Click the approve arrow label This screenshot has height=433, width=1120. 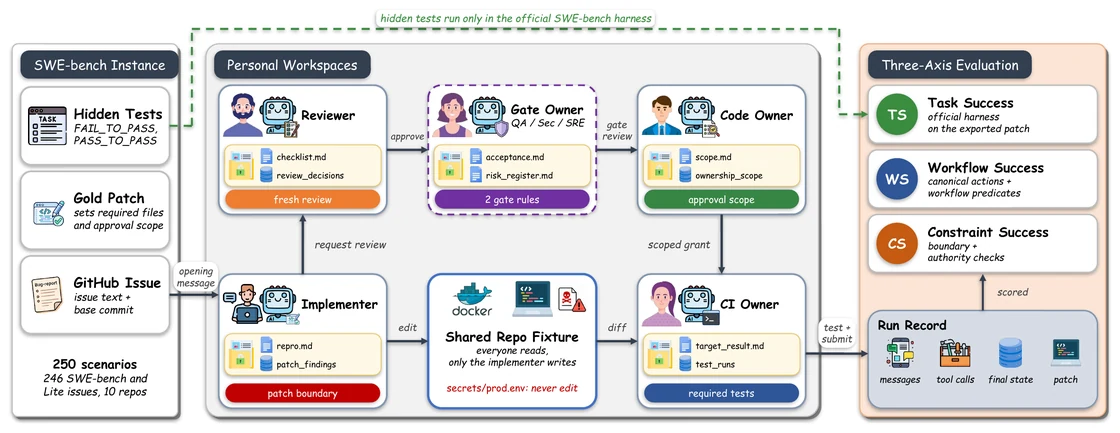(x=407, y=134)
